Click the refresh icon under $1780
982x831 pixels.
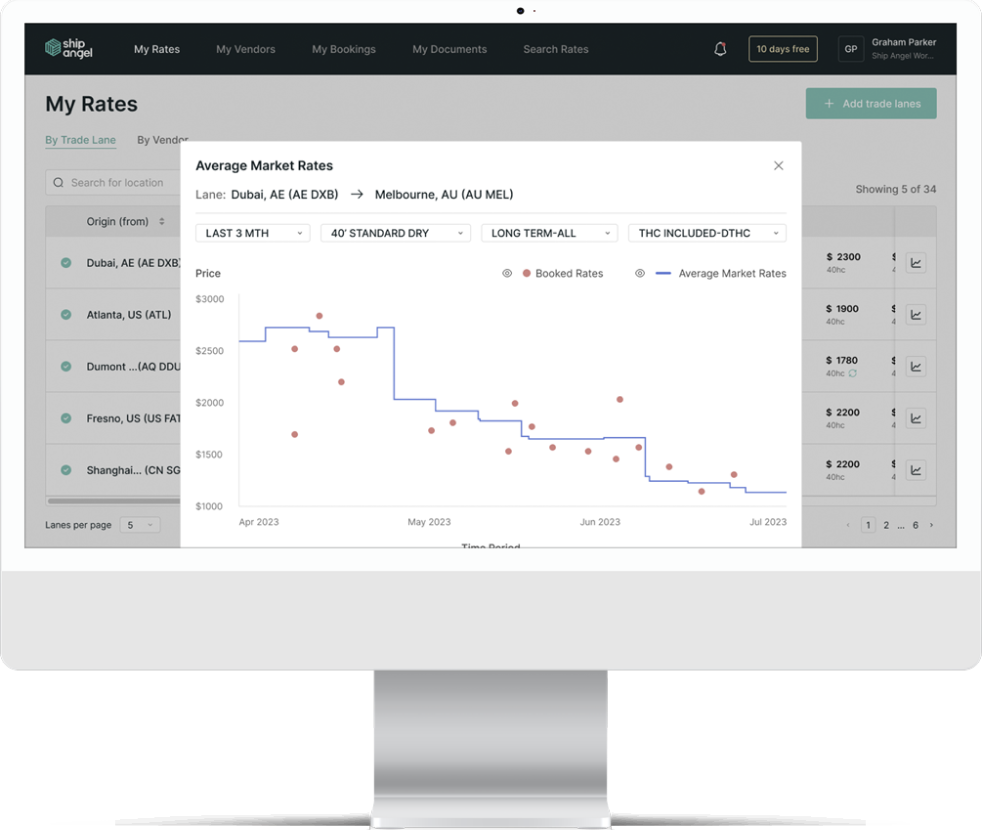point(853,374)
